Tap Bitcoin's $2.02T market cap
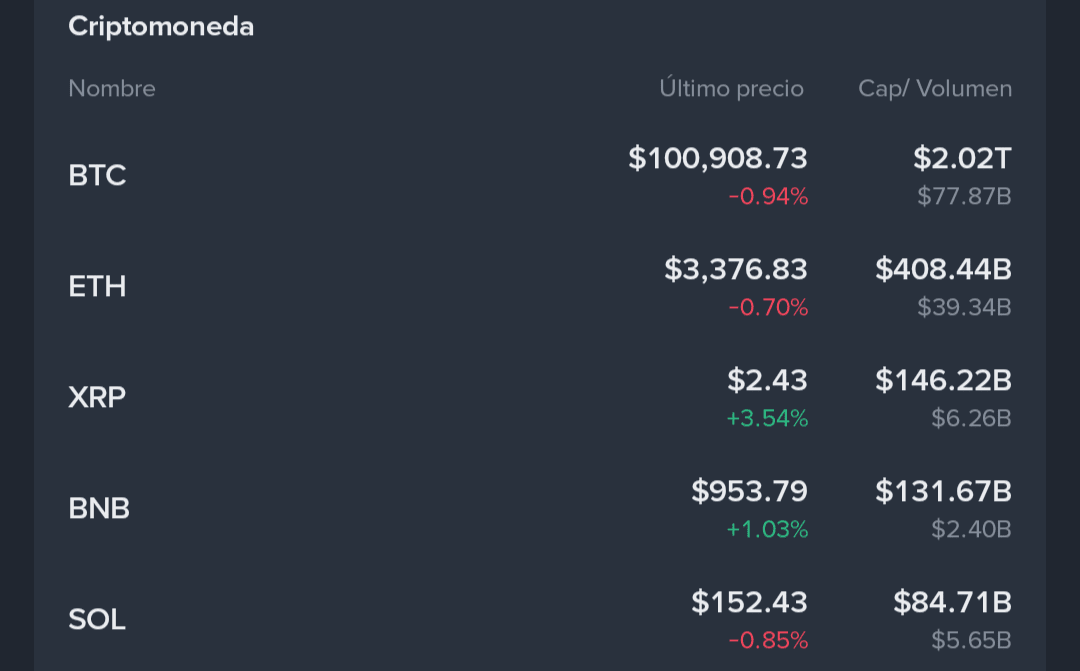 (x=962, y=158)
